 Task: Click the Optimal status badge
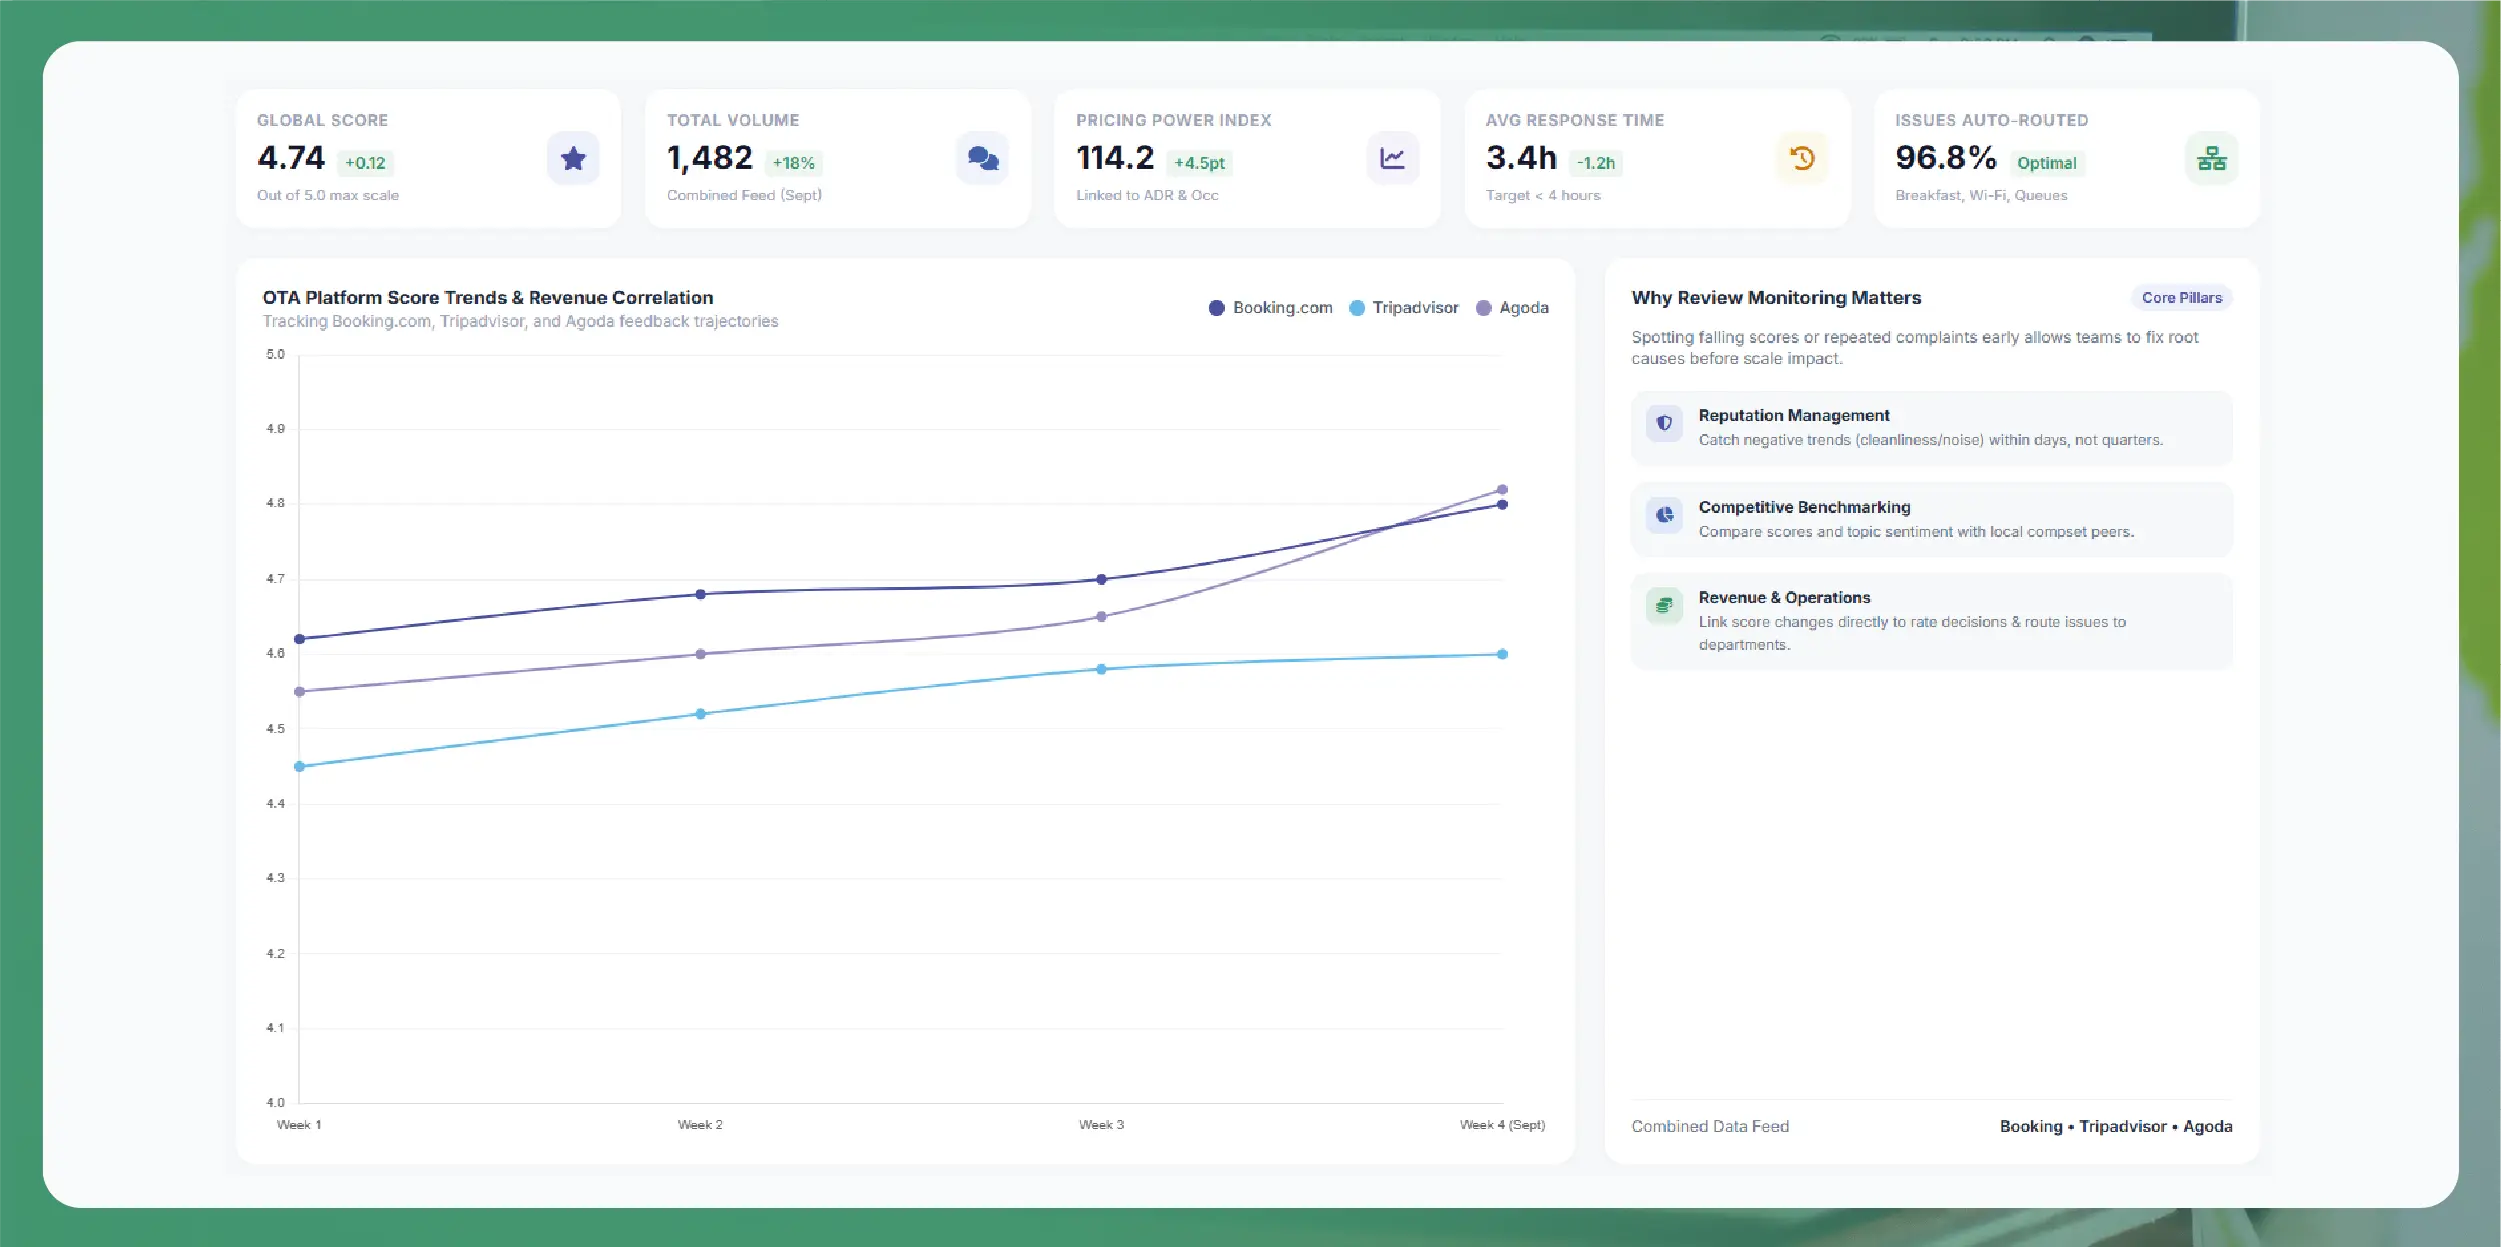tap(2046, 163)
